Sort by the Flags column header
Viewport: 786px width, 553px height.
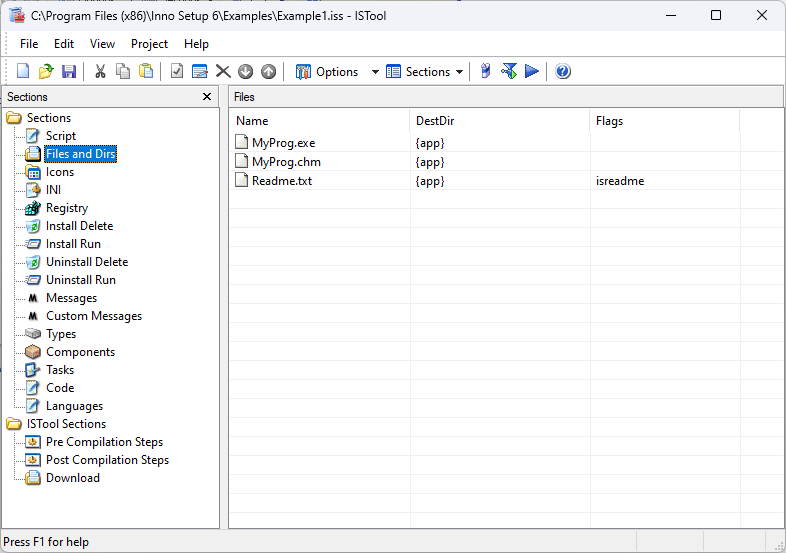pyautogui.click(x=664, y=121)
